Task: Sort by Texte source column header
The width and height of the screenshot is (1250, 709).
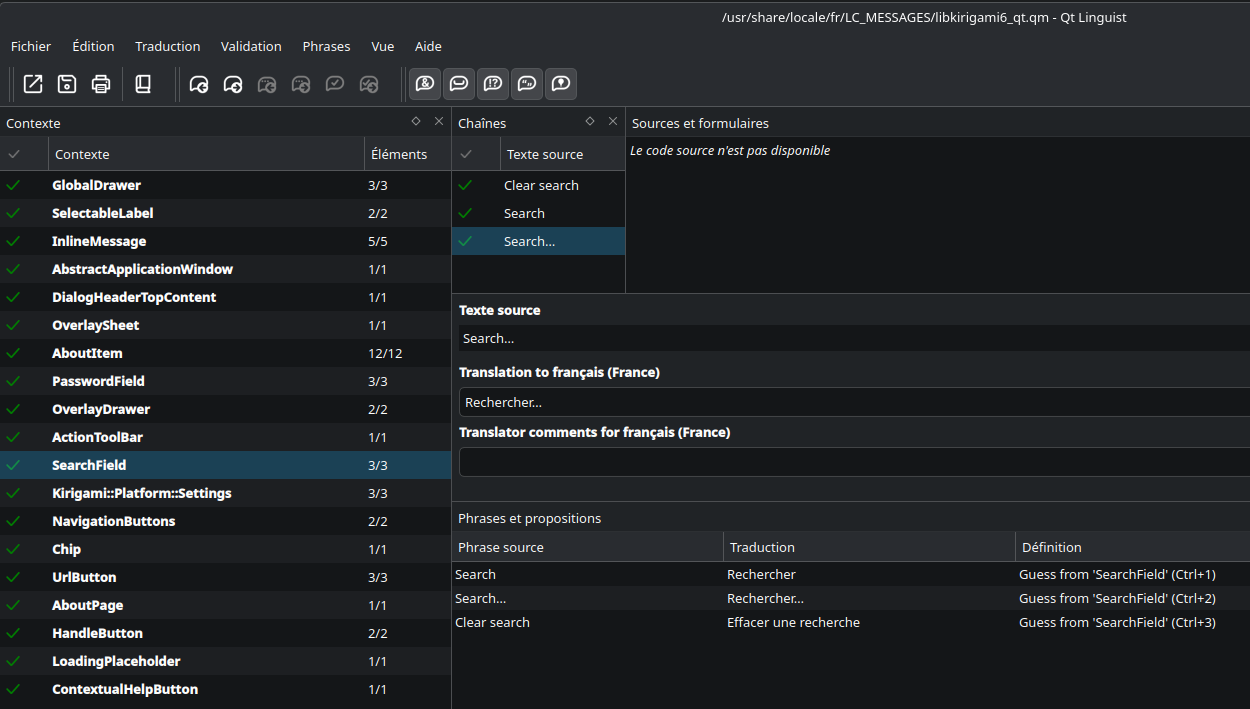Action: click(x=545, y=154)
